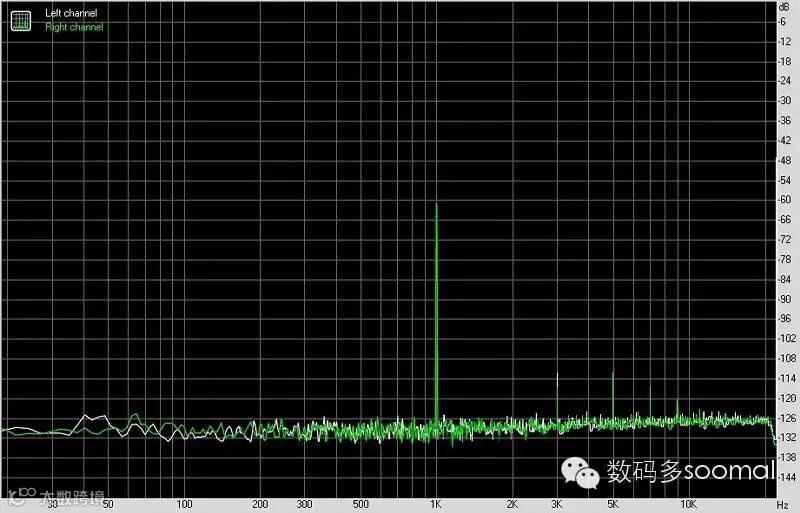Click the tall green peak at 1K
800x513 pixels.
click(x=437, y=312)
